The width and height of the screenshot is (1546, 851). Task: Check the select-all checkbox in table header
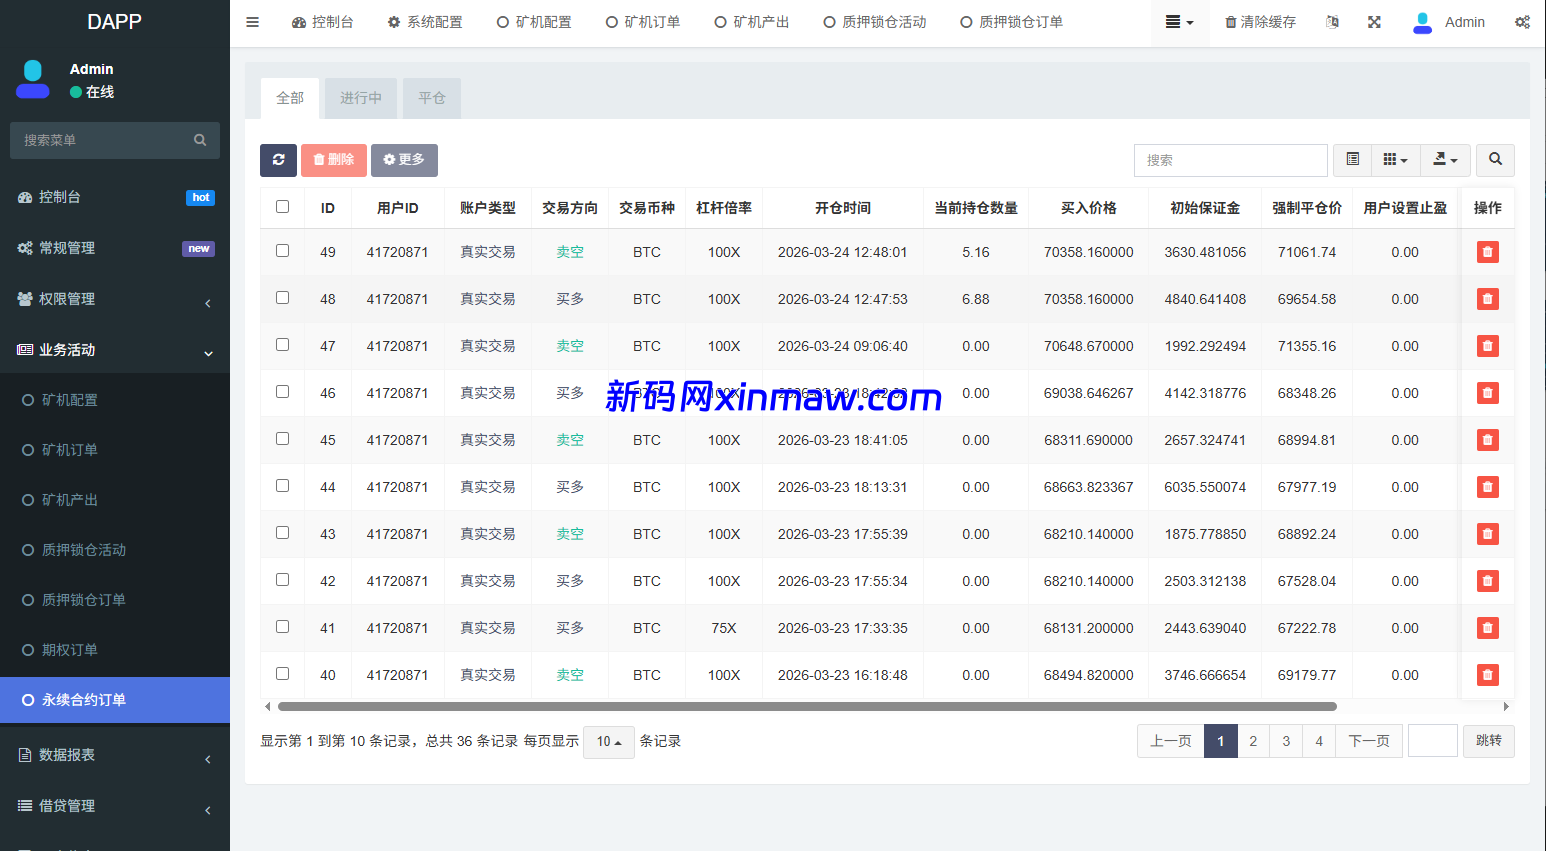click(282, 207)
